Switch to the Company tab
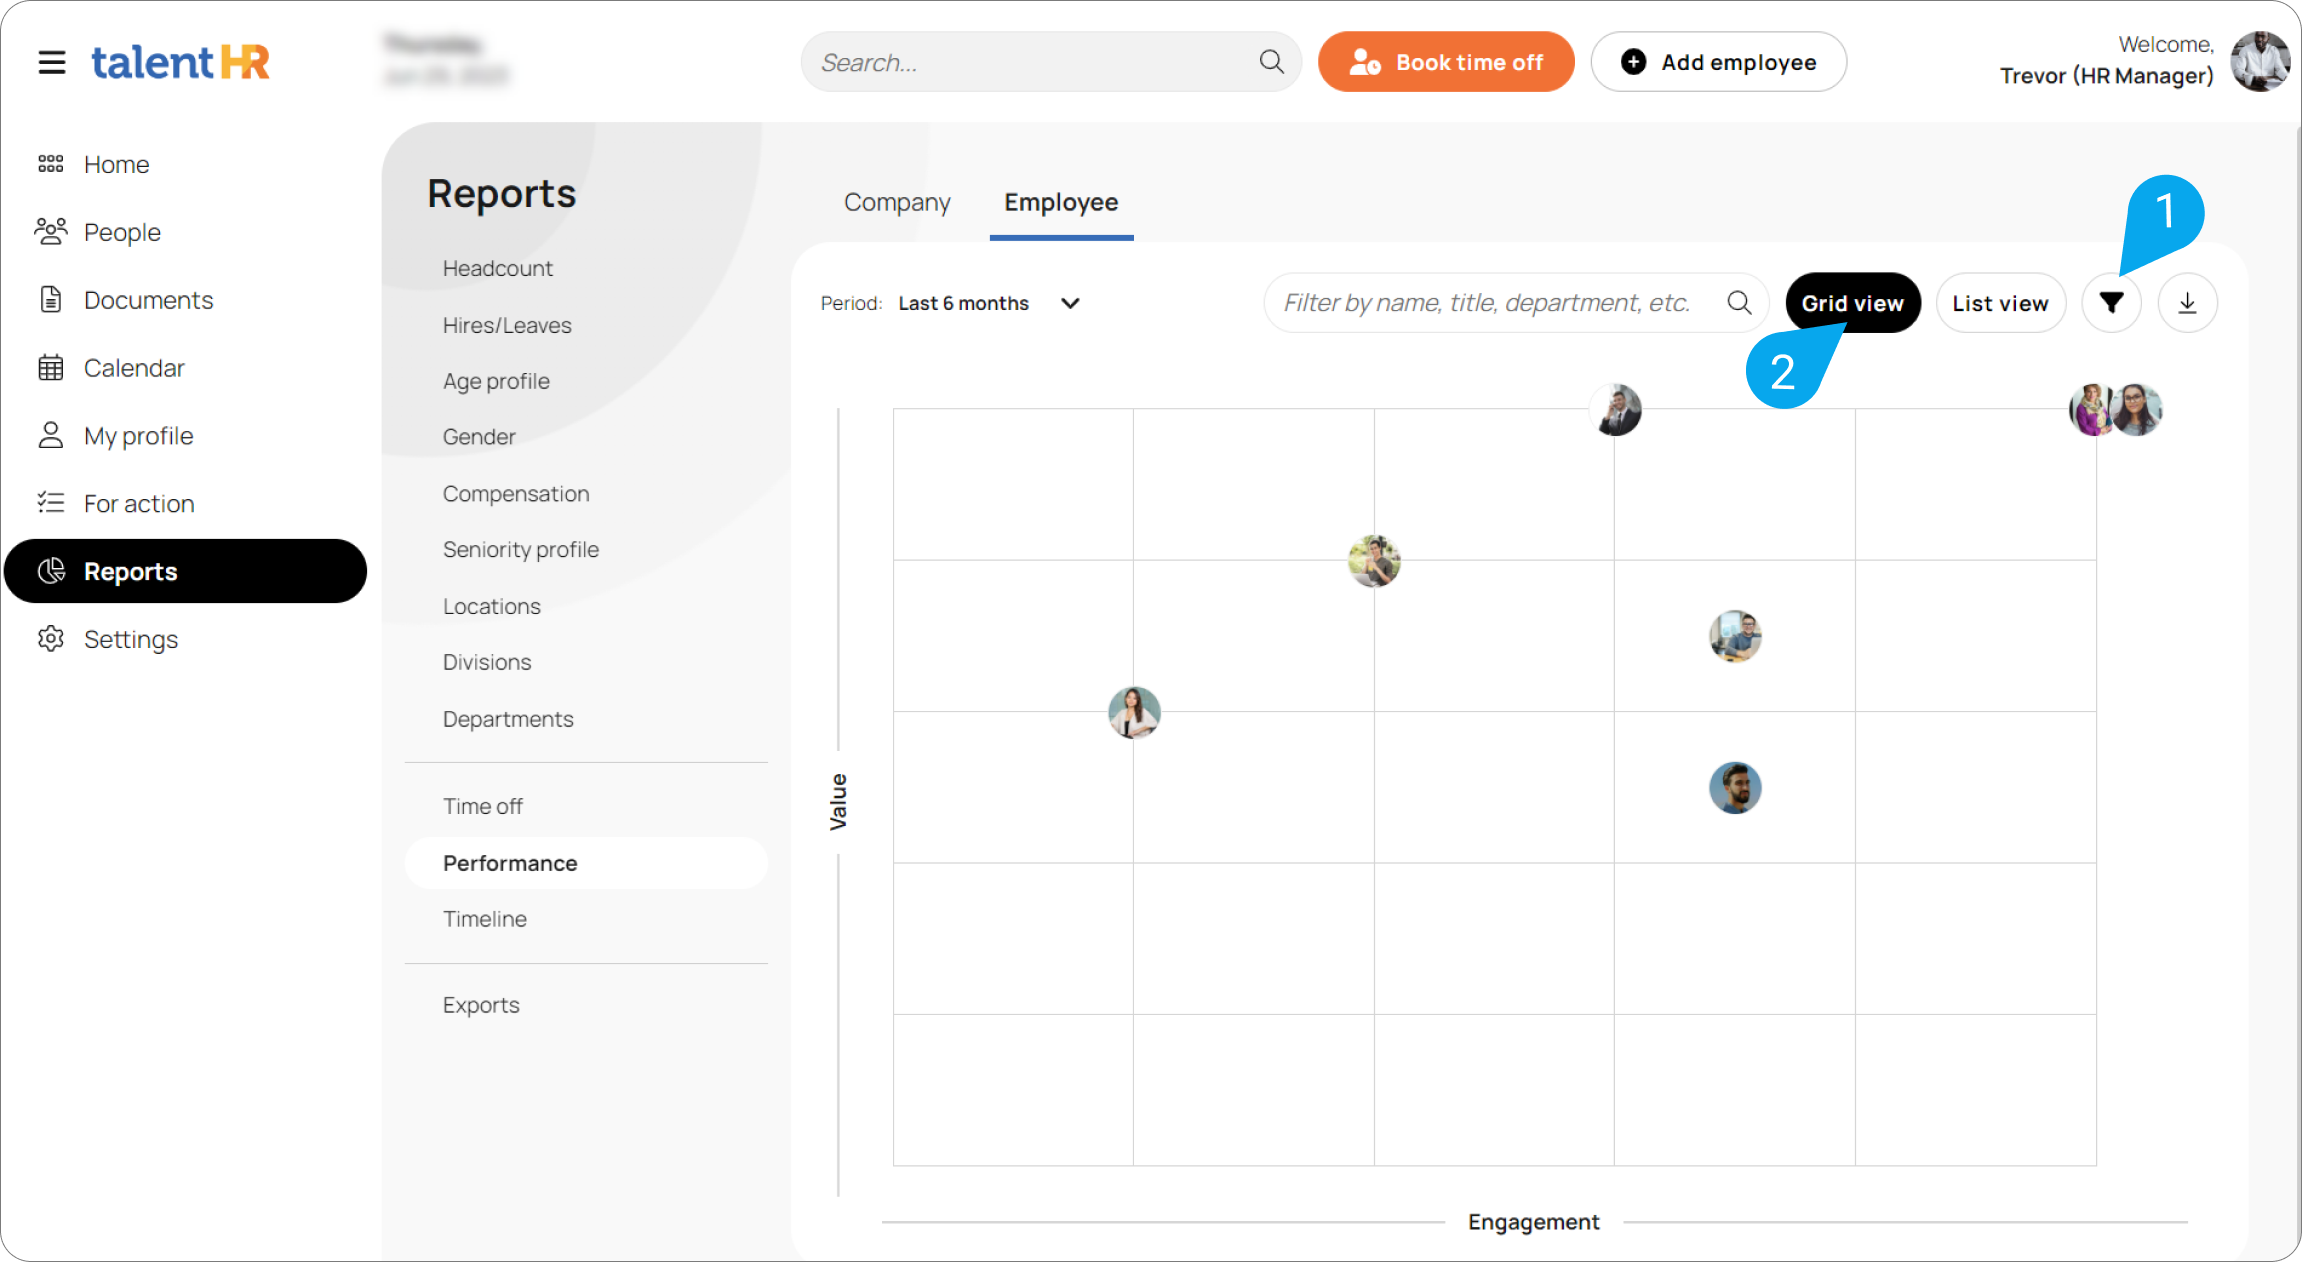2302x1262 pixels. click(896, 202)
